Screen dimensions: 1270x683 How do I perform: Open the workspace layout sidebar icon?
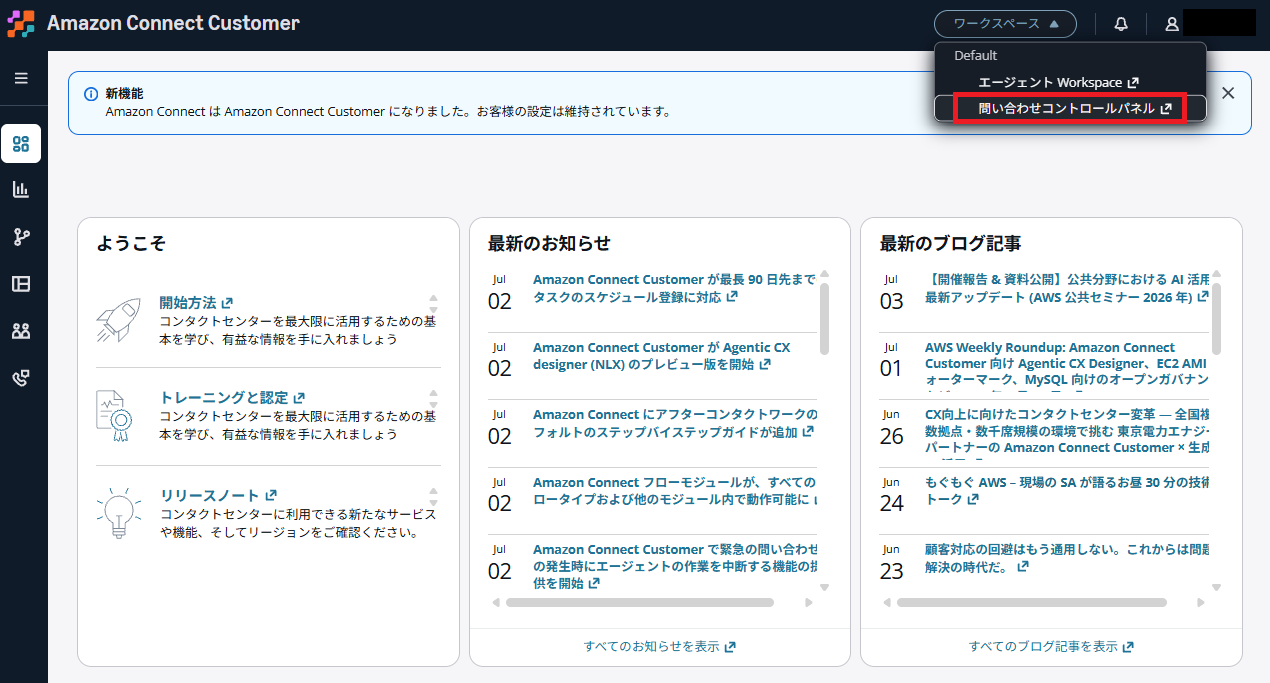coord(21,284)
